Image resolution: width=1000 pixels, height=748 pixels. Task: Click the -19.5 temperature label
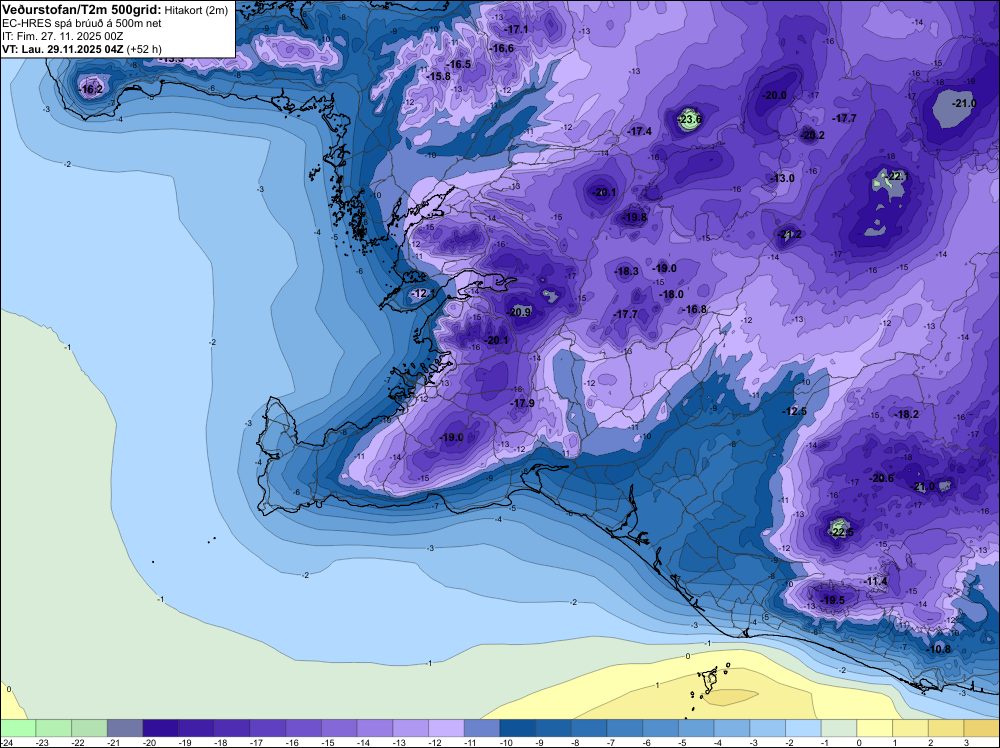coord(833,600)
